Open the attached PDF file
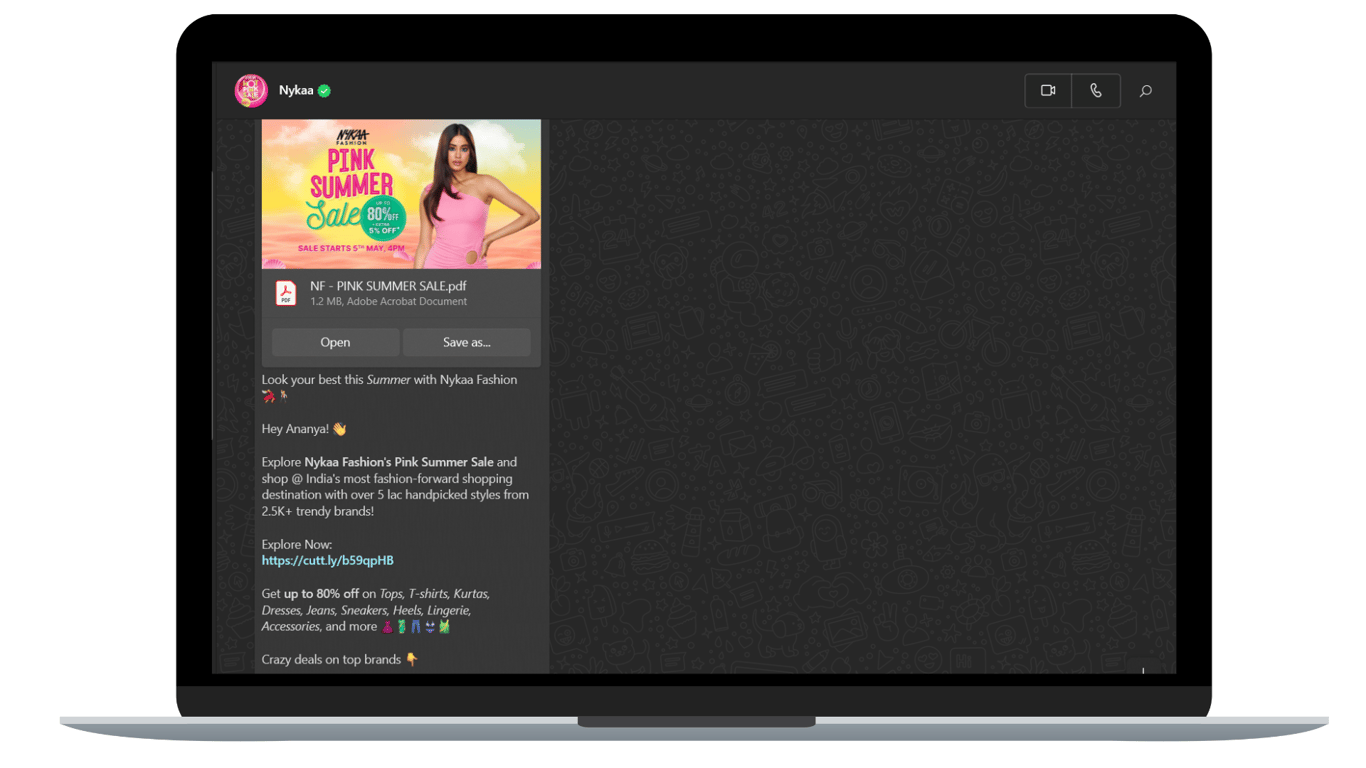 click(335, 342)
